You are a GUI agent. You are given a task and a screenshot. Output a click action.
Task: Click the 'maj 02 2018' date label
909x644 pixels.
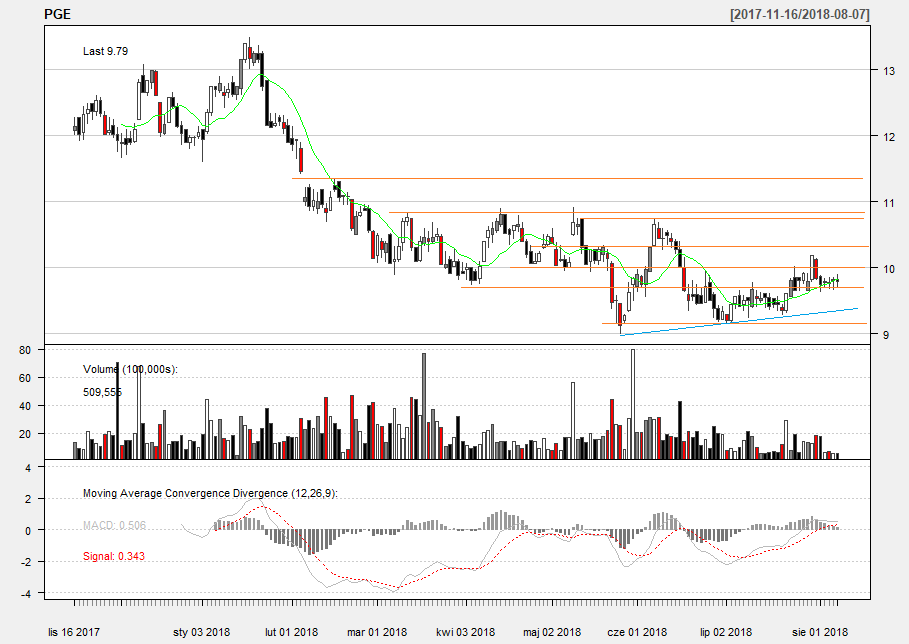click(x=552, y=632)
